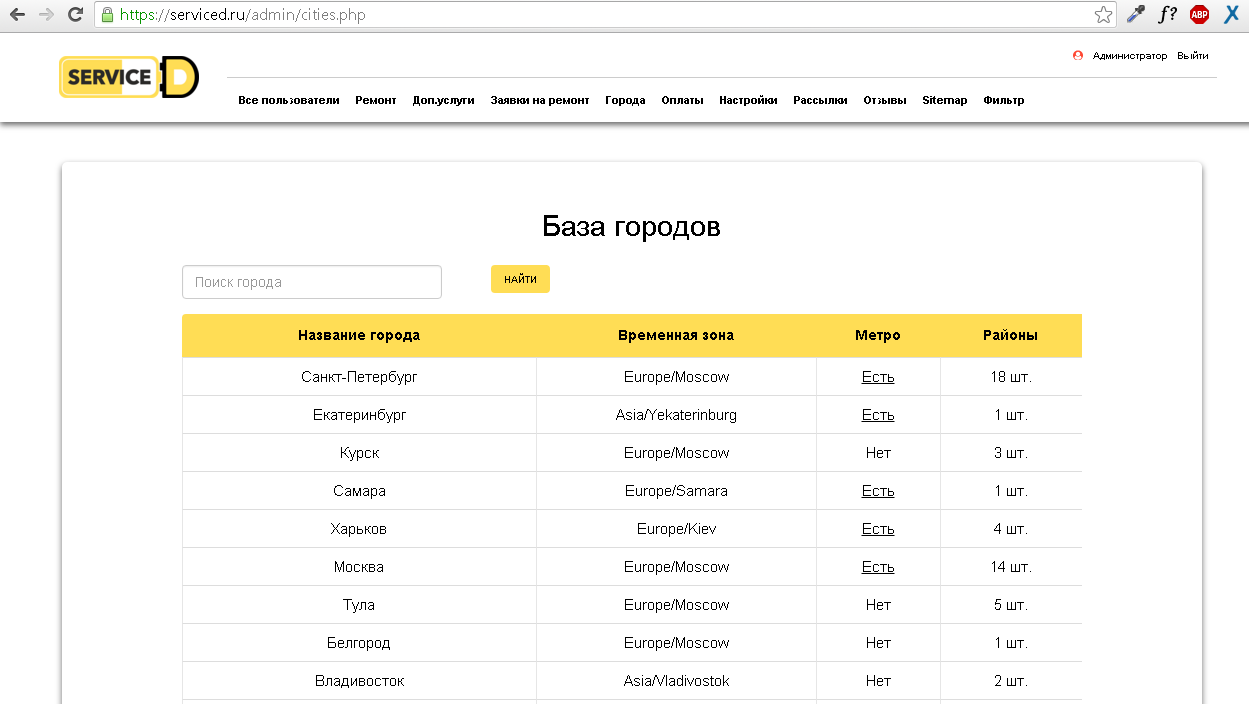Bookmark this page with the star icon

1103,15
